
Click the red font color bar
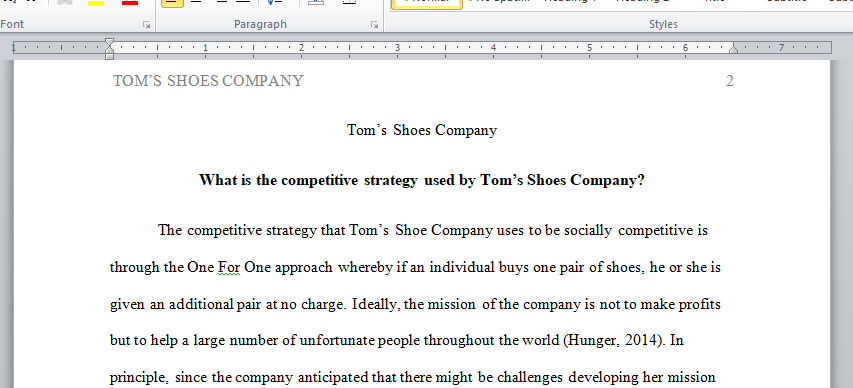pyautogui.click(x=129, y=3)
